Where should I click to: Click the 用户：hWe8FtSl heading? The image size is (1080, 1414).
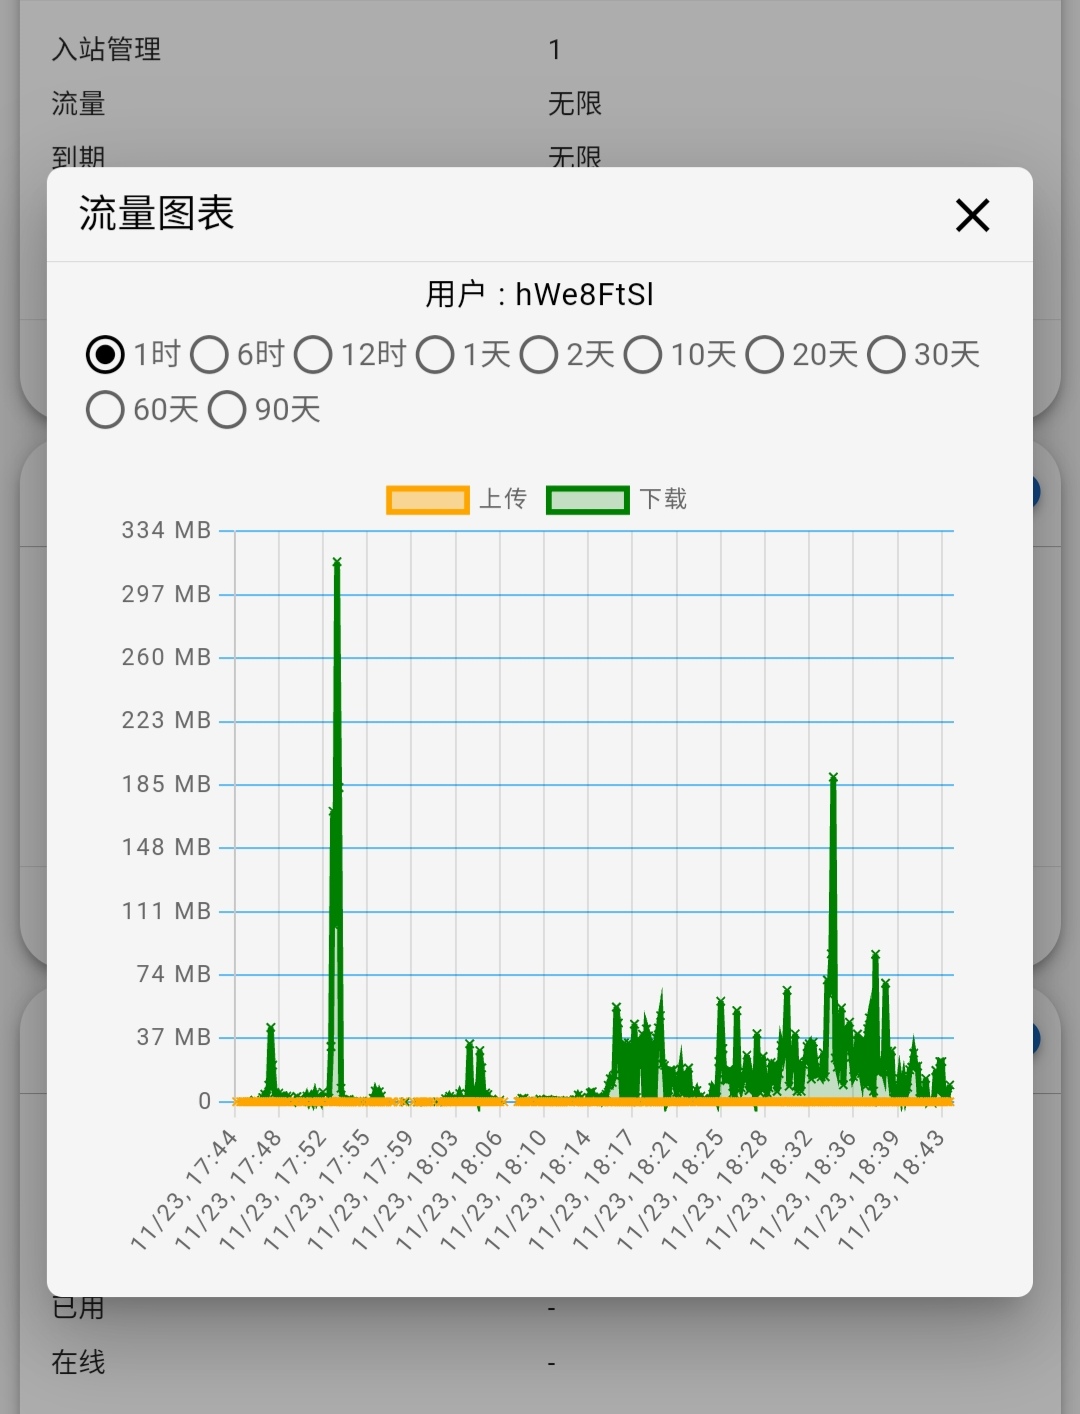tap(540, 294)
